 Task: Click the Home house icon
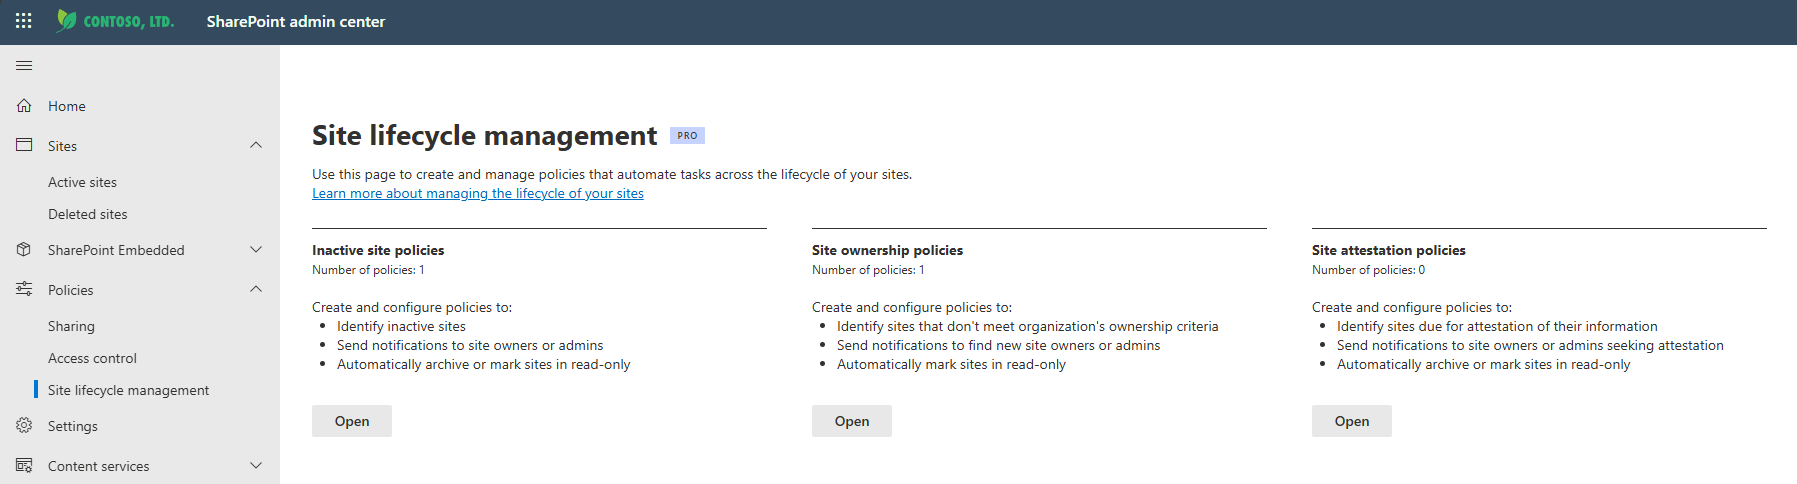(24, 105)
